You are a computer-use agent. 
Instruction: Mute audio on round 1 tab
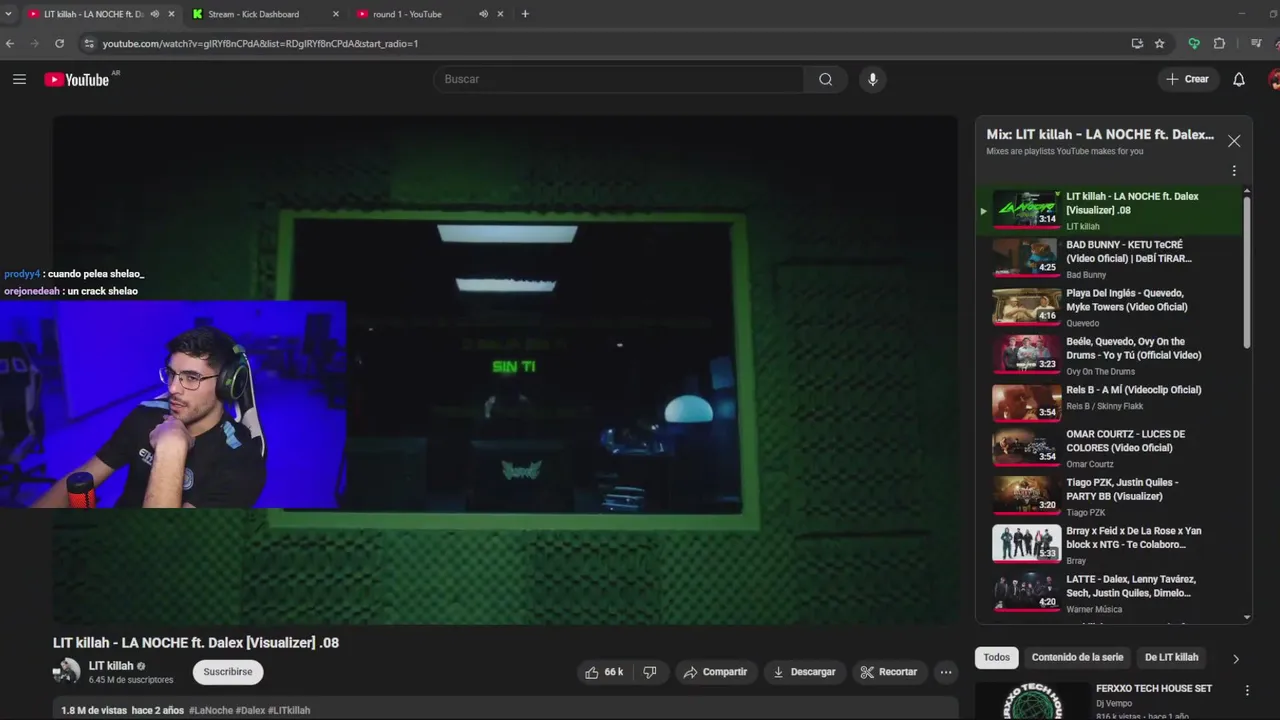pyautogui.click(x=483, y=14)
